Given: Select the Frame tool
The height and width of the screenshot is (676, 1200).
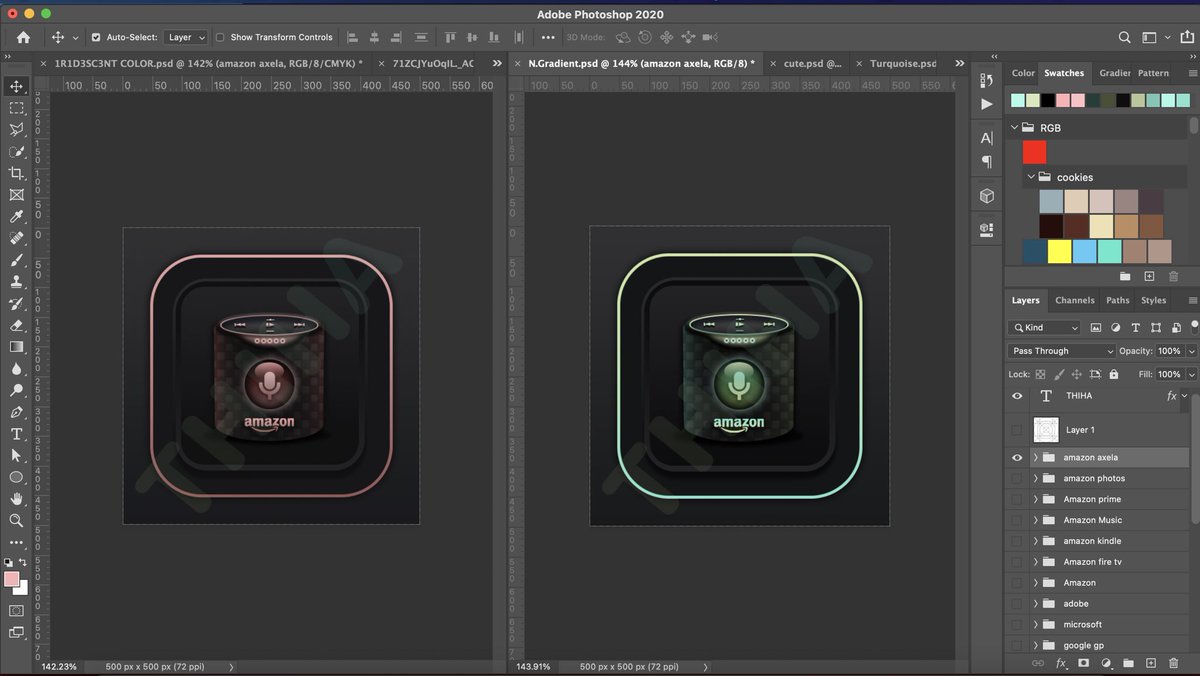Looking at the screenshot, I should pos(17,195).
